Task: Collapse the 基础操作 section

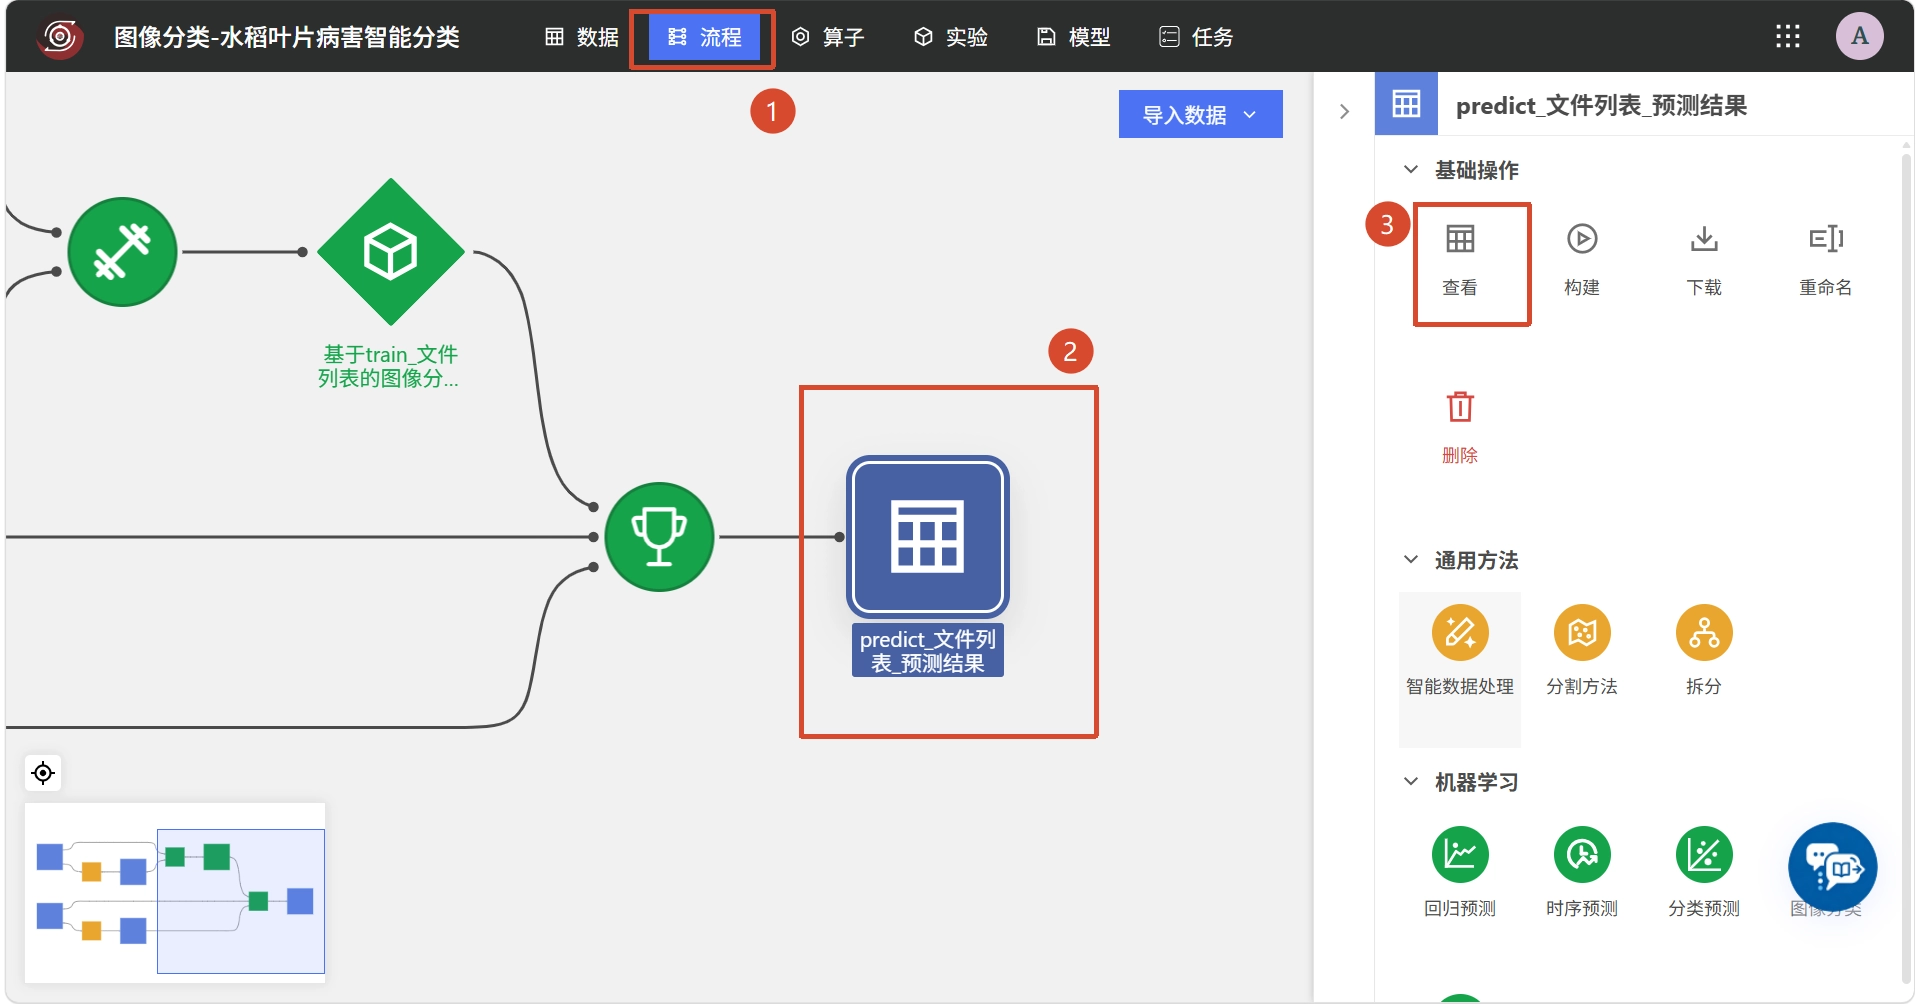Action: coord(1411,169)
